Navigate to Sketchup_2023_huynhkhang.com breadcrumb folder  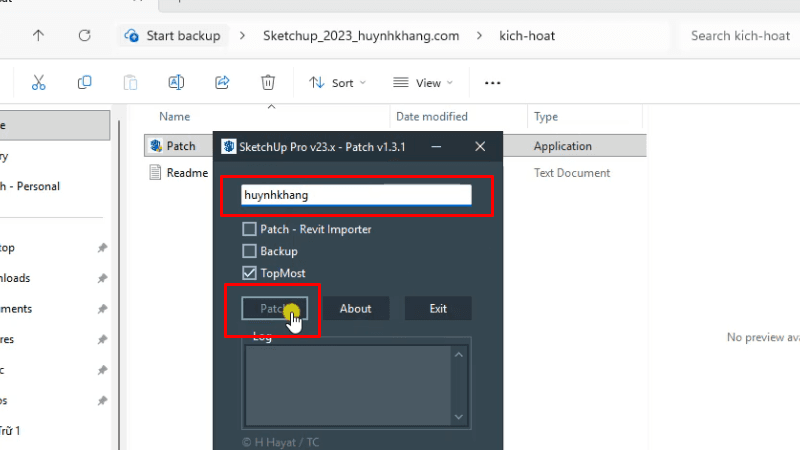(x=361, y=36)
